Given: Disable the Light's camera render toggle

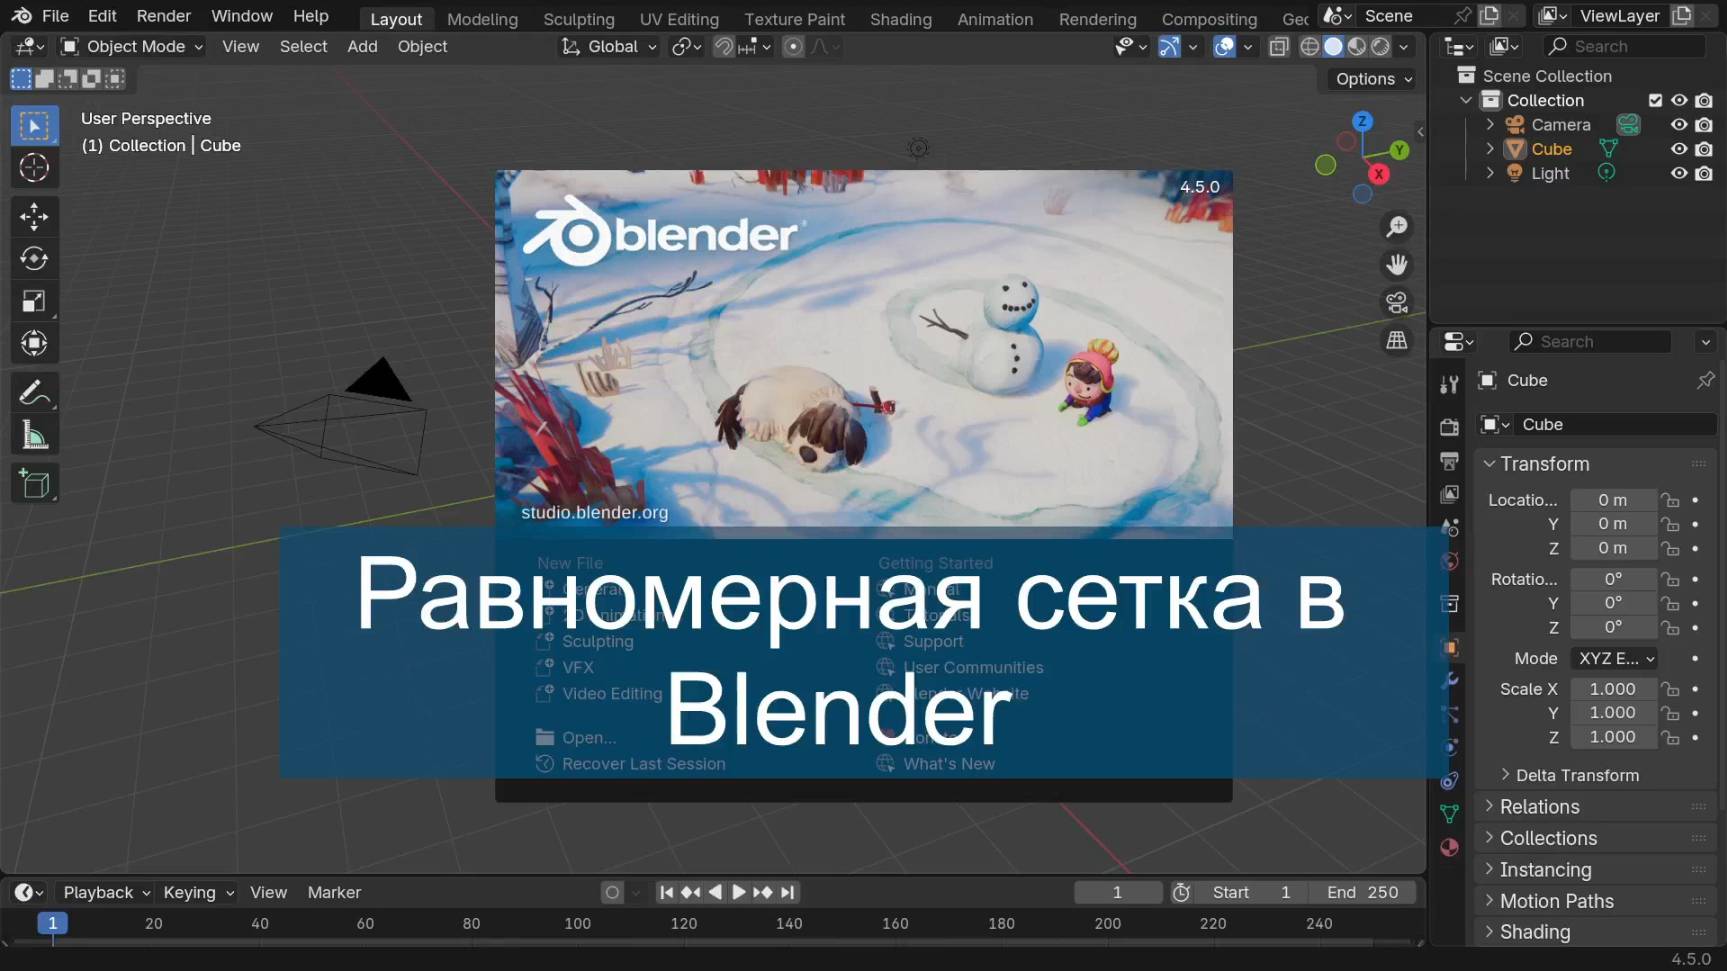Looking at the screenshot, I should [1703, 172].
